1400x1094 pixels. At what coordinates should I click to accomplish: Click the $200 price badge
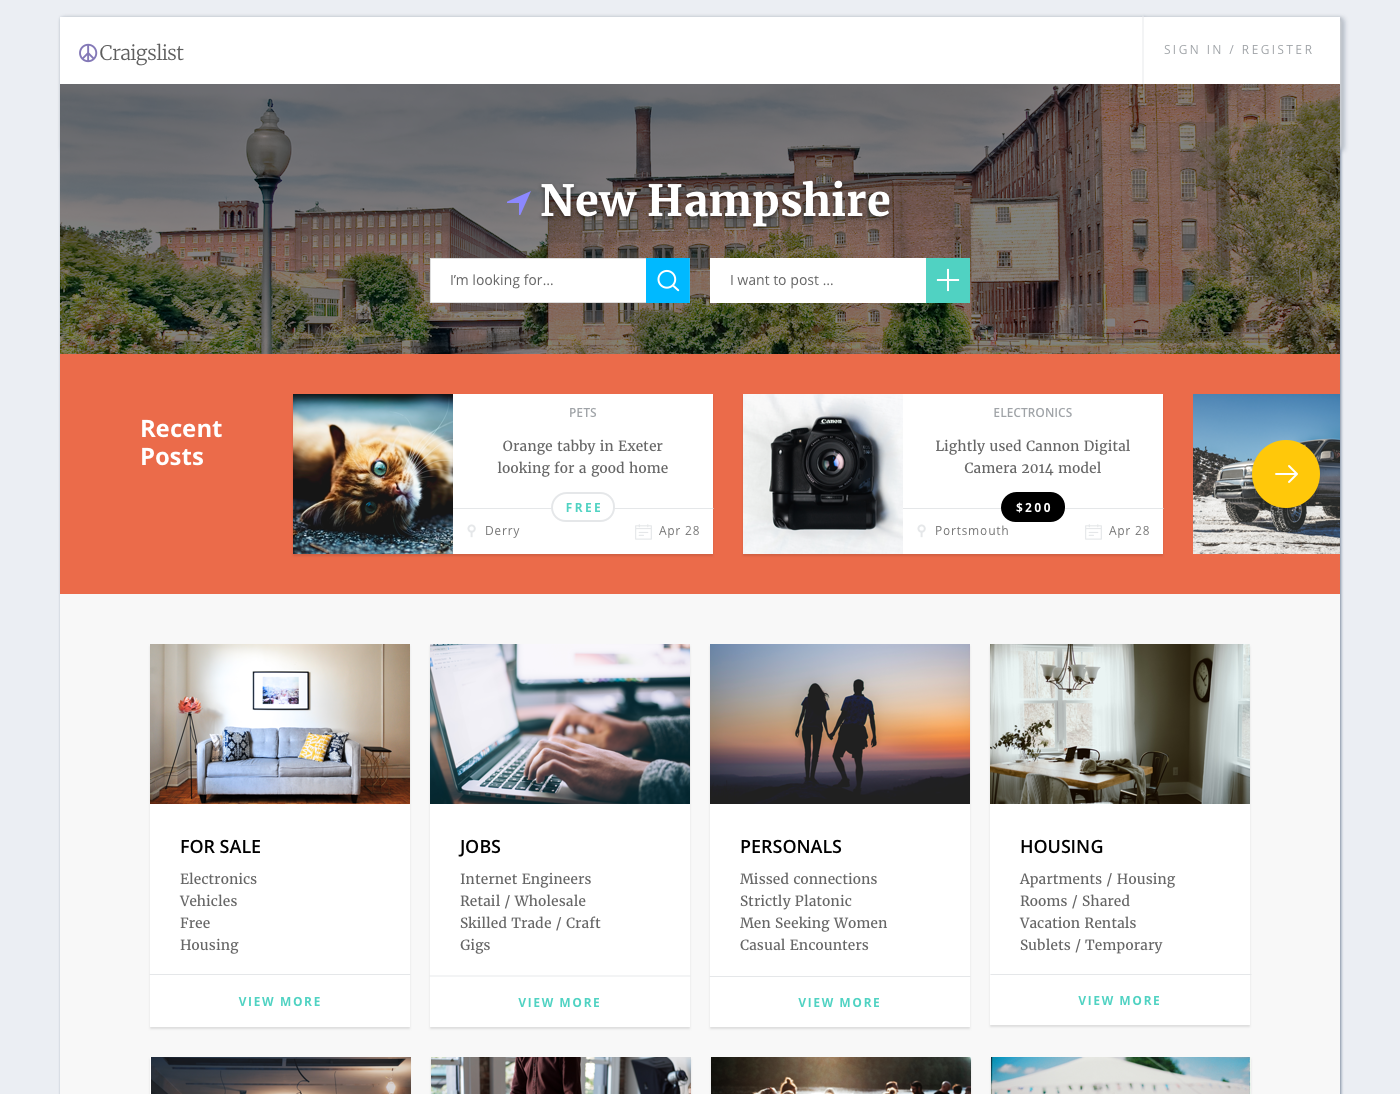coord(1033,507)
